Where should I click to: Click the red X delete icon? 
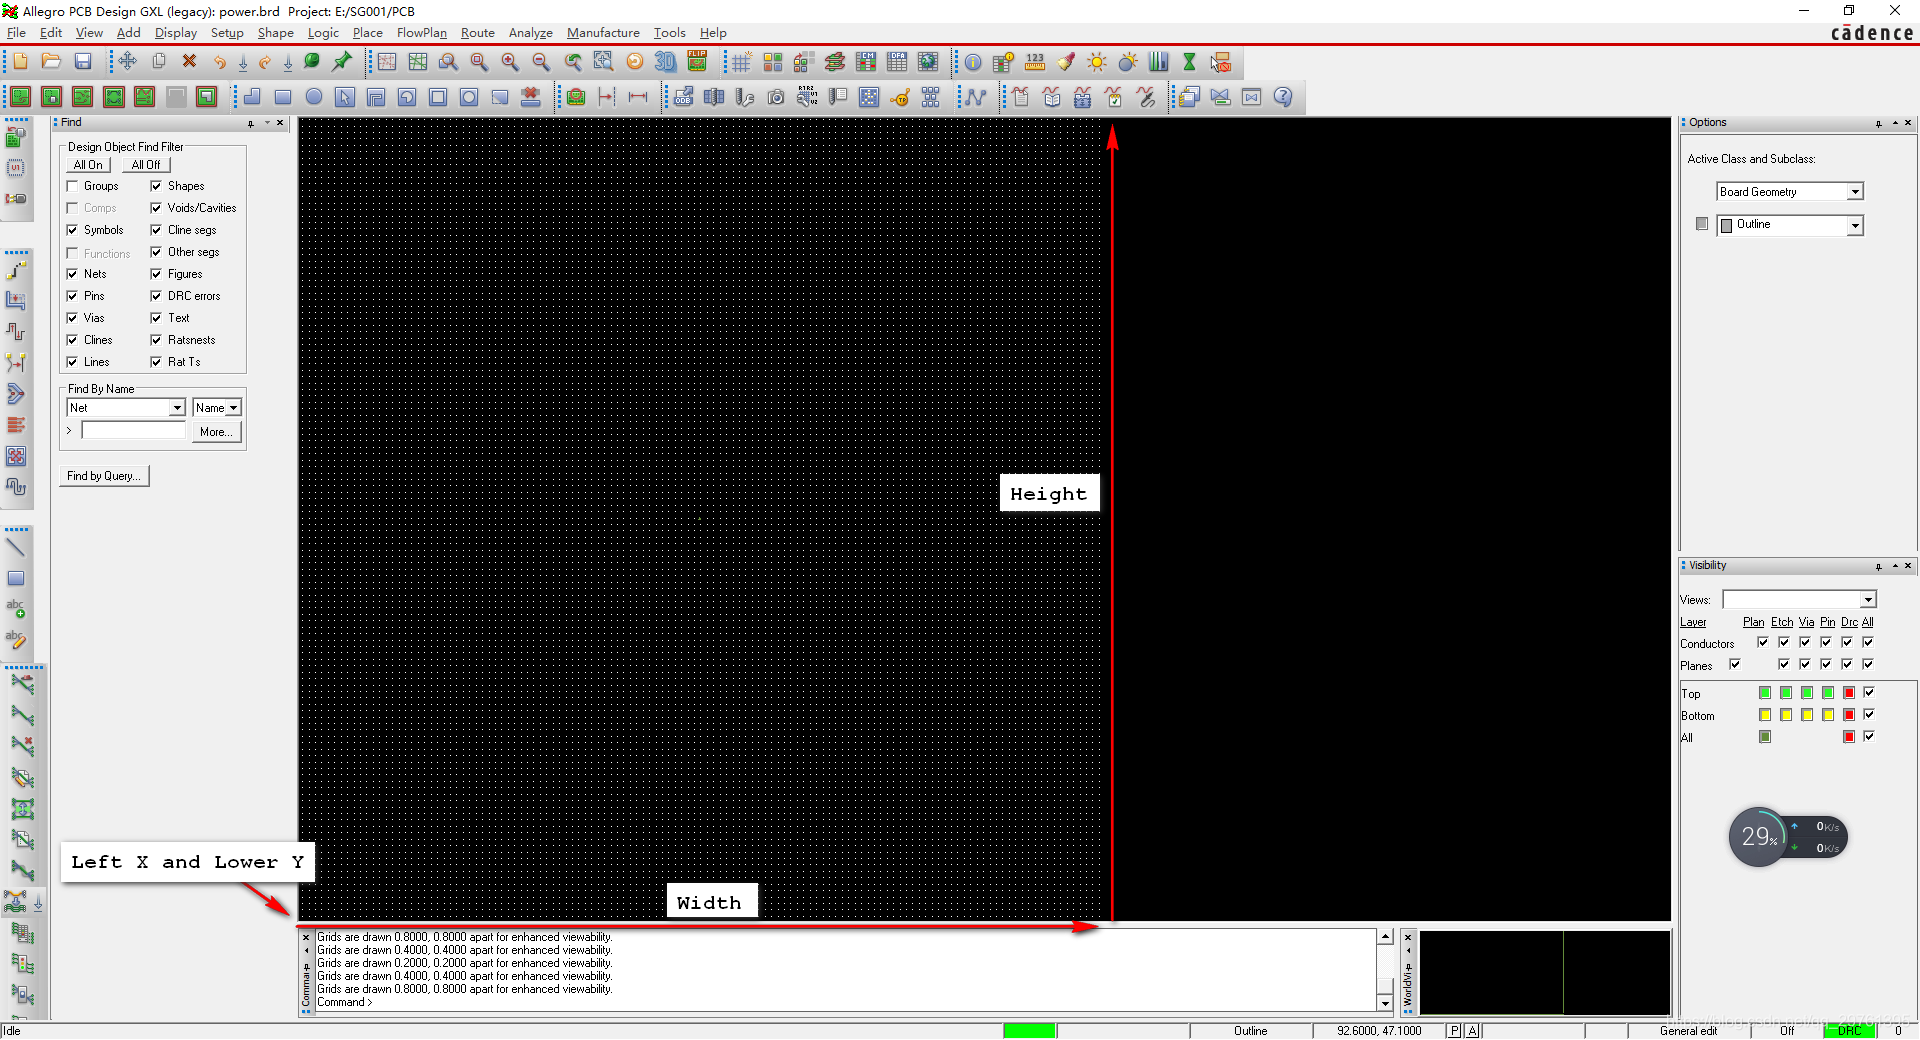[x=189, y=62]
